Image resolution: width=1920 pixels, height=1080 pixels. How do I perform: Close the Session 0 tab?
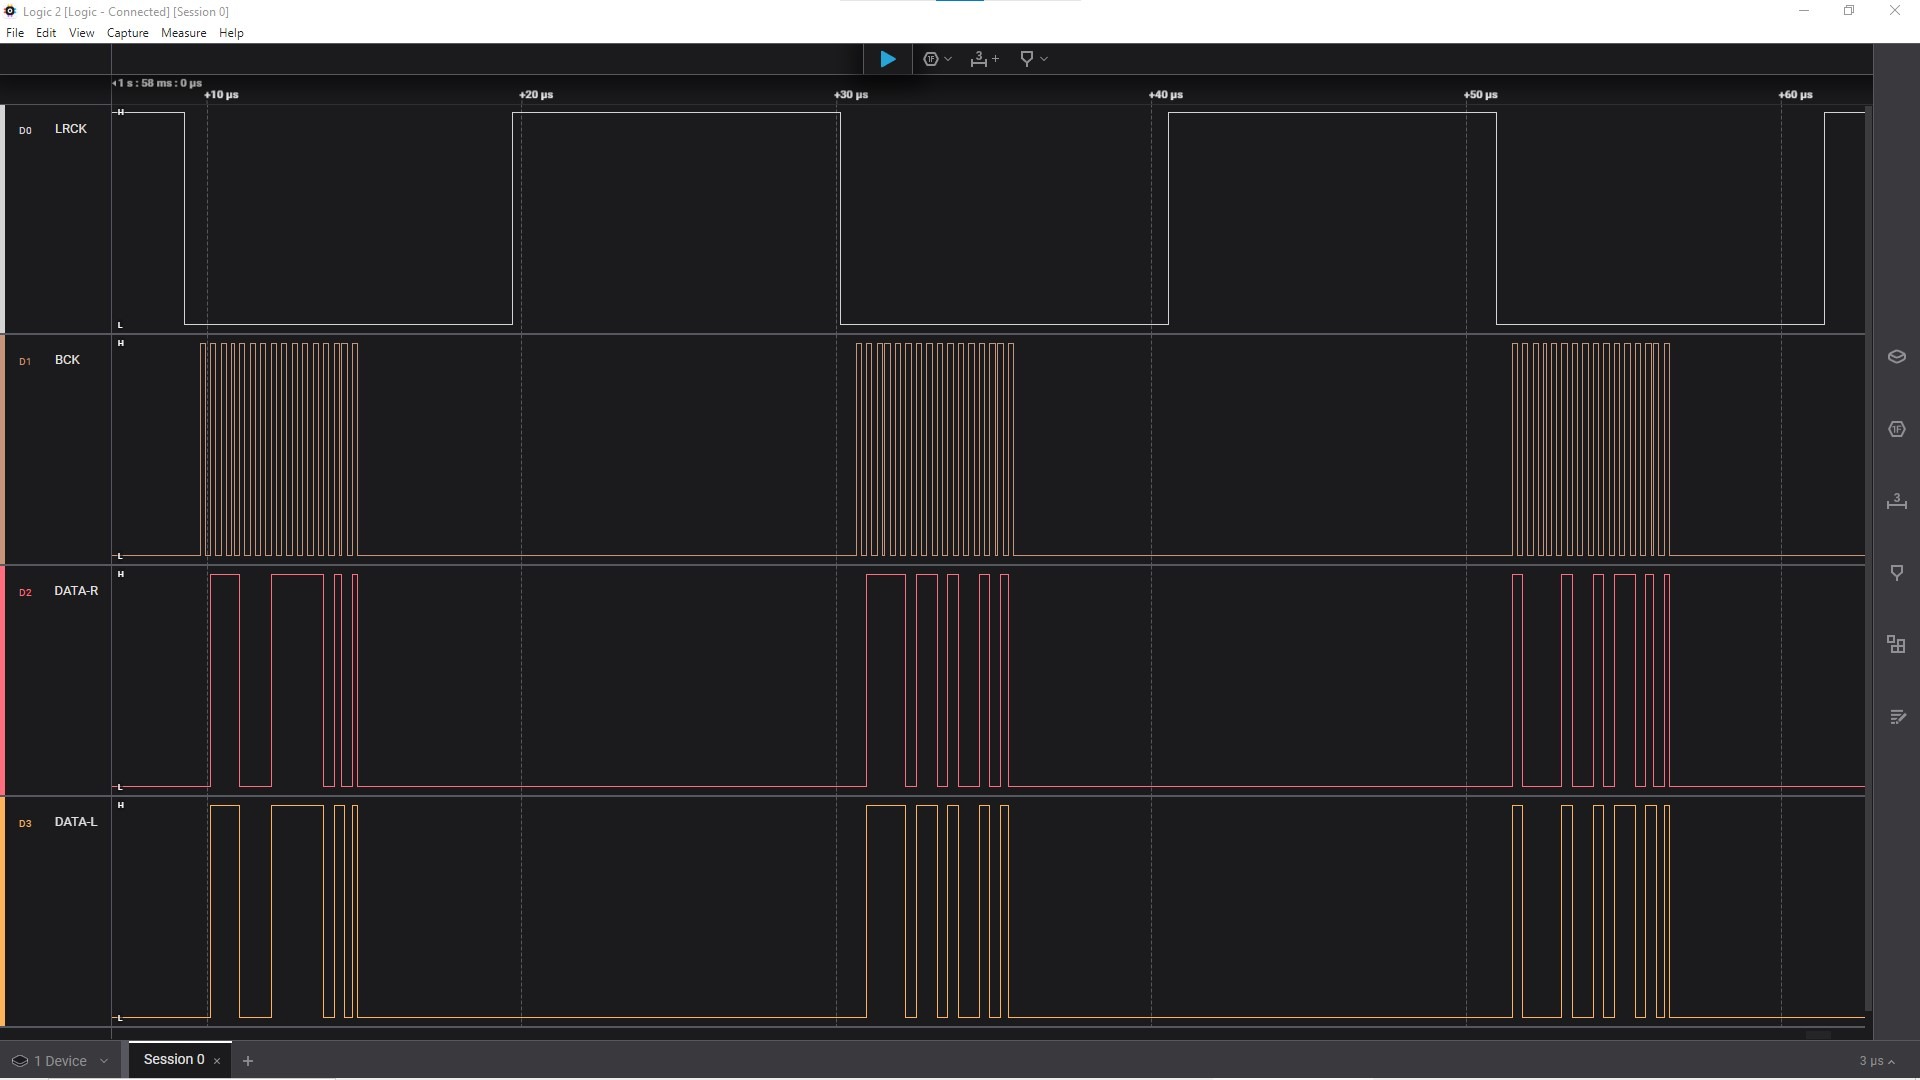[x=217, y=1061]
